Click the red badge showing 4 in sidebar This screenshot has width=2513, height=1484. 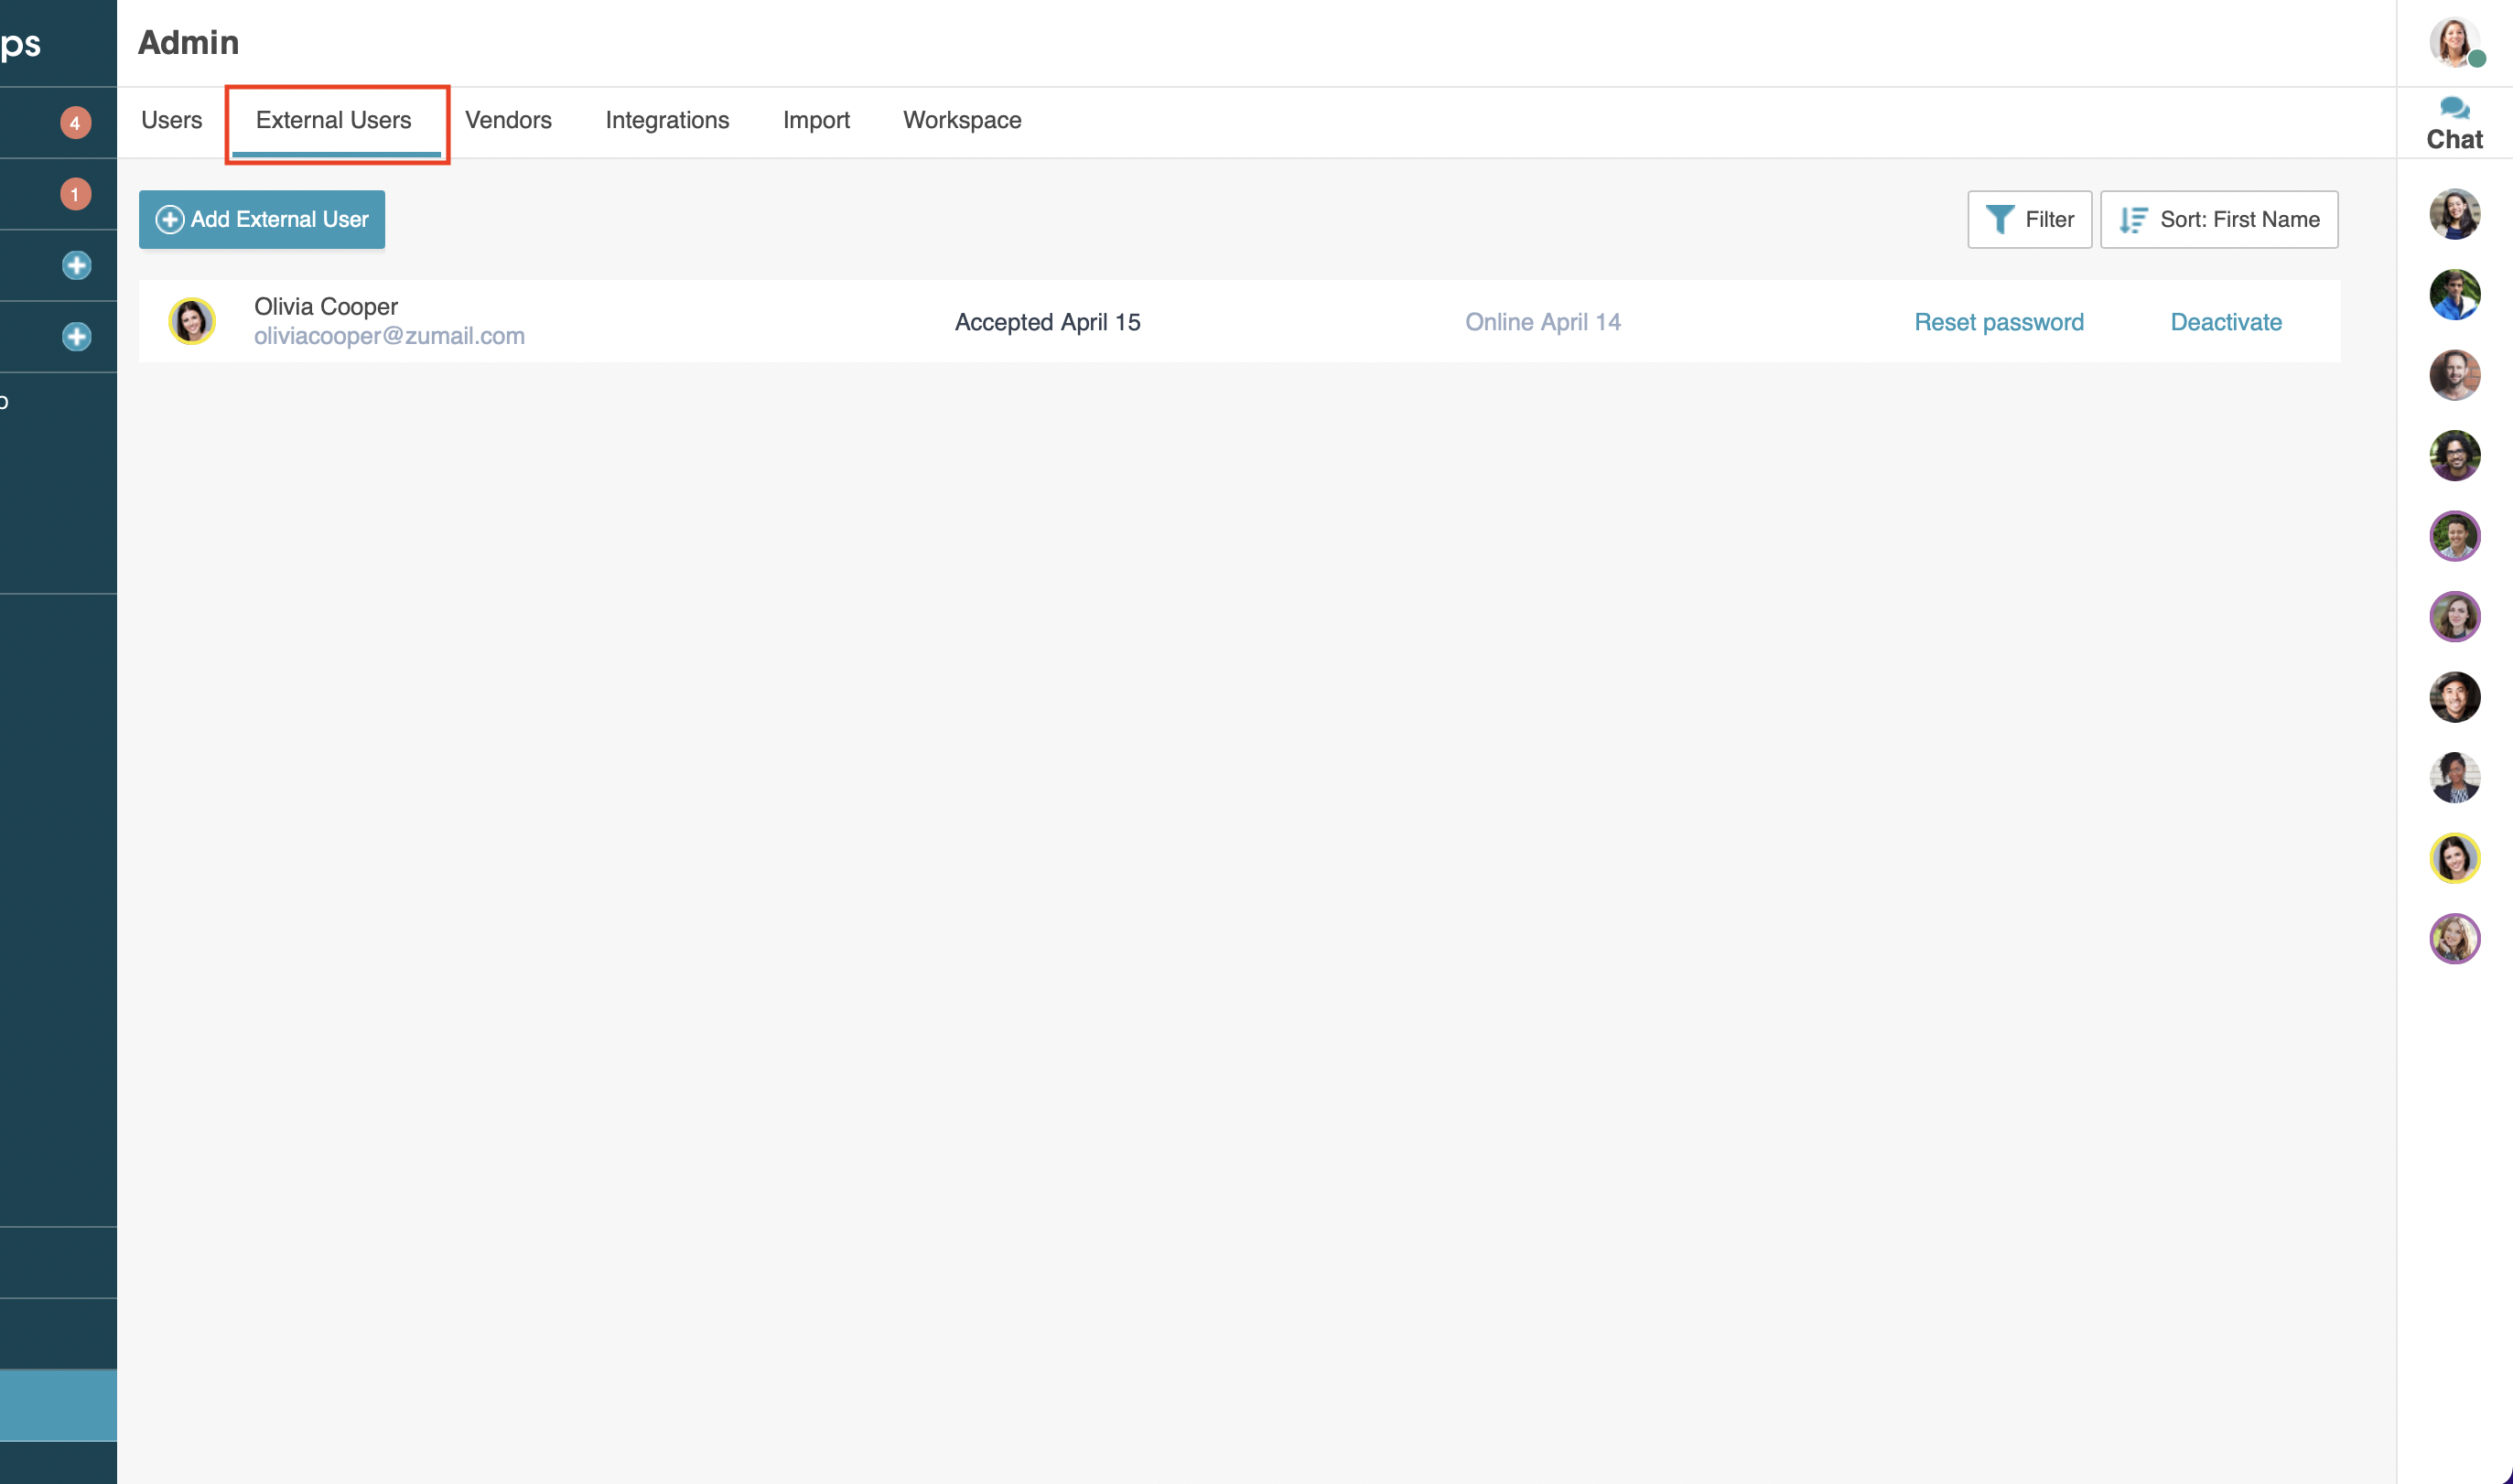pos(75,122)
